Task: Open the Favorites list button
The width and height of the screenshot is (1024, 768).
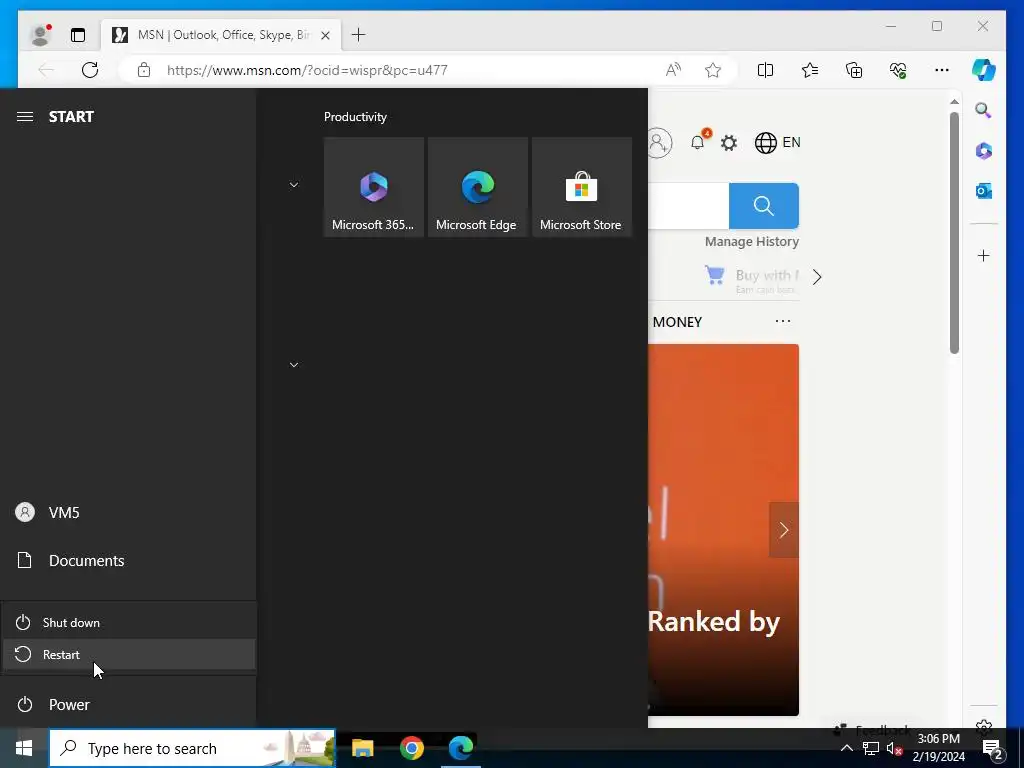Action: point(810,70)
